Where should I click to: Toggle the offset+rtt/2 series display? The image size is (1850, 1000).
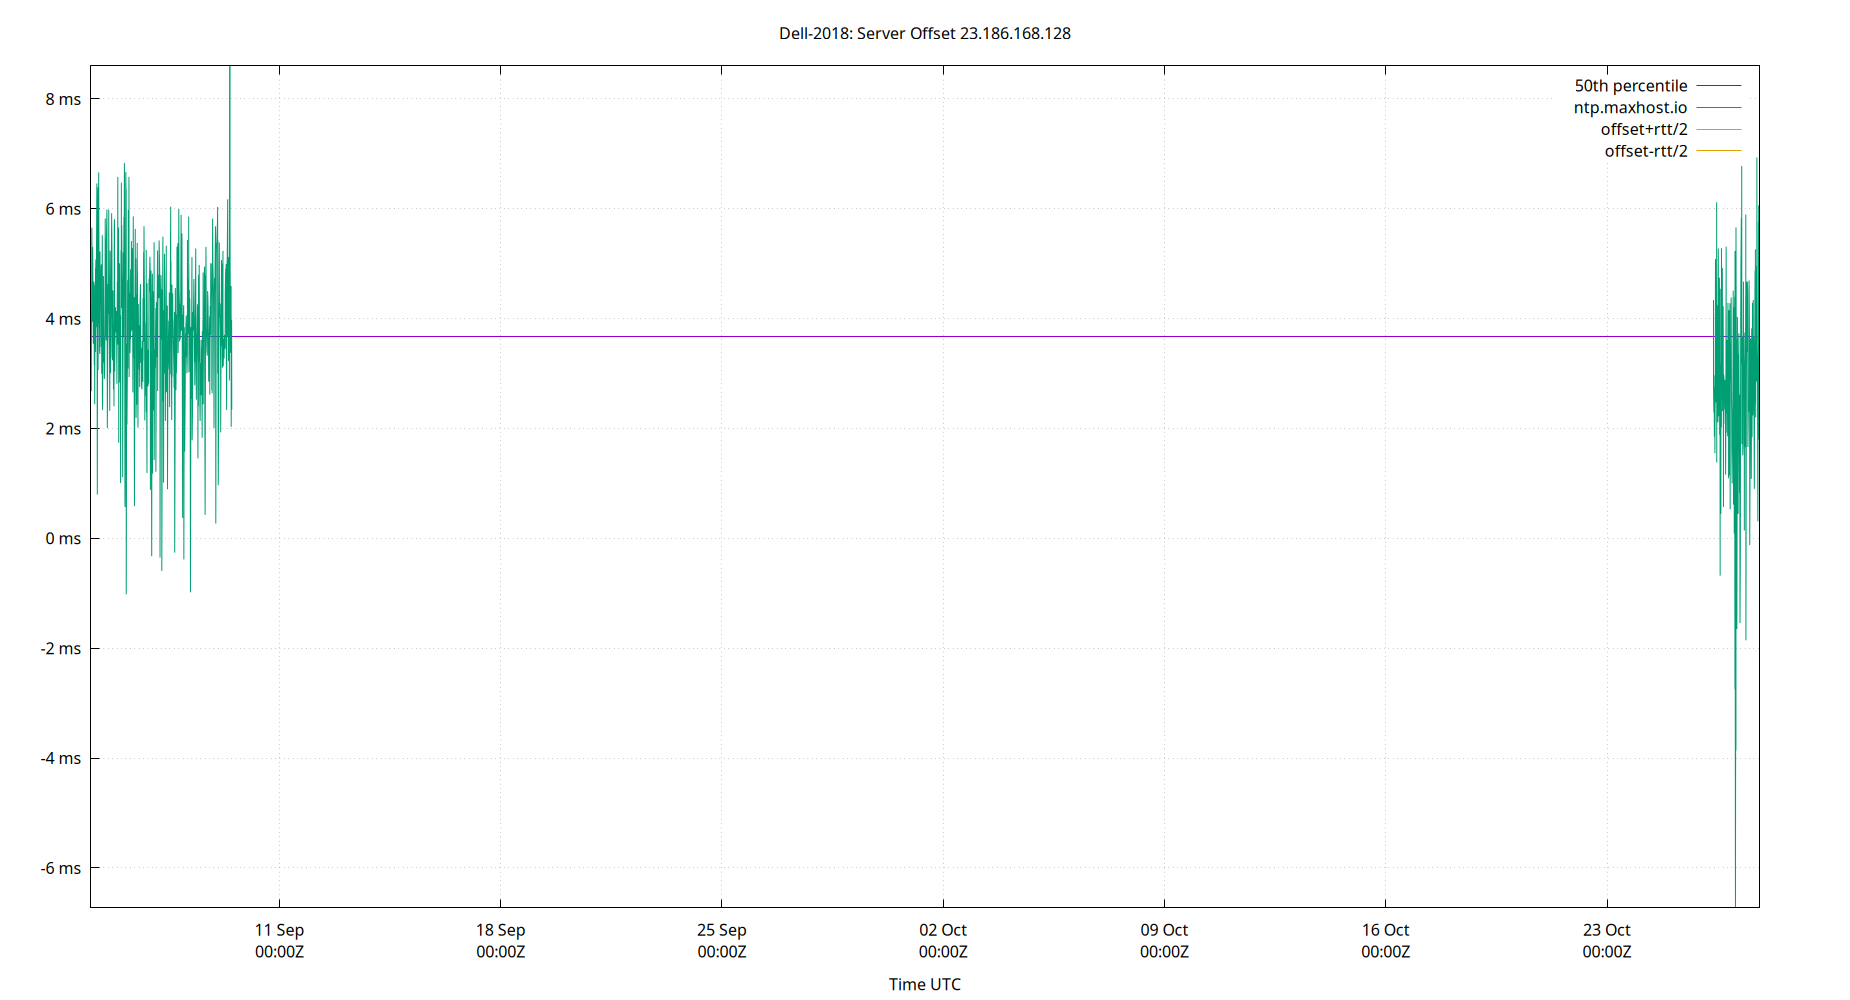coord(1643,129)
